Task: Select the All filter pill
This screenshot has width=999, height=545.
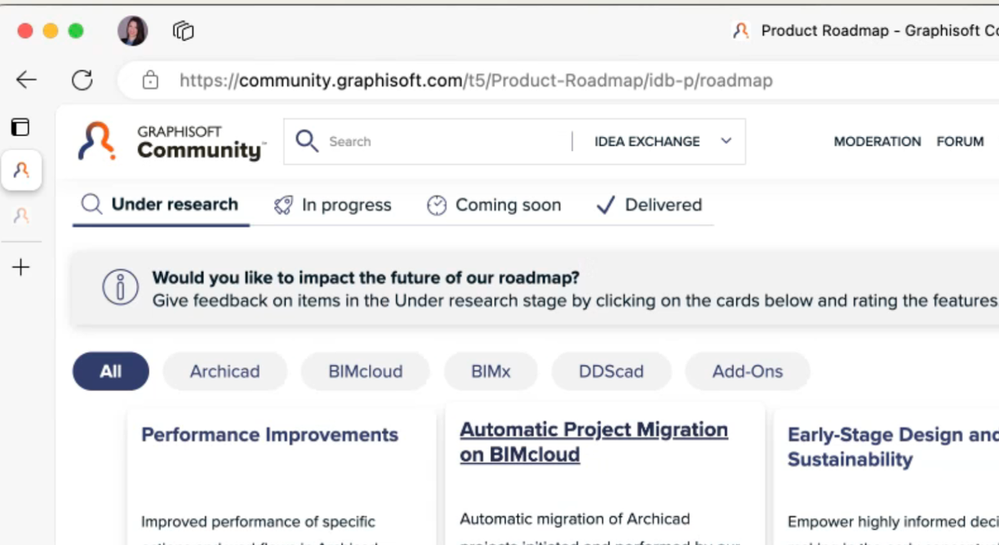Action: (111, 371)
